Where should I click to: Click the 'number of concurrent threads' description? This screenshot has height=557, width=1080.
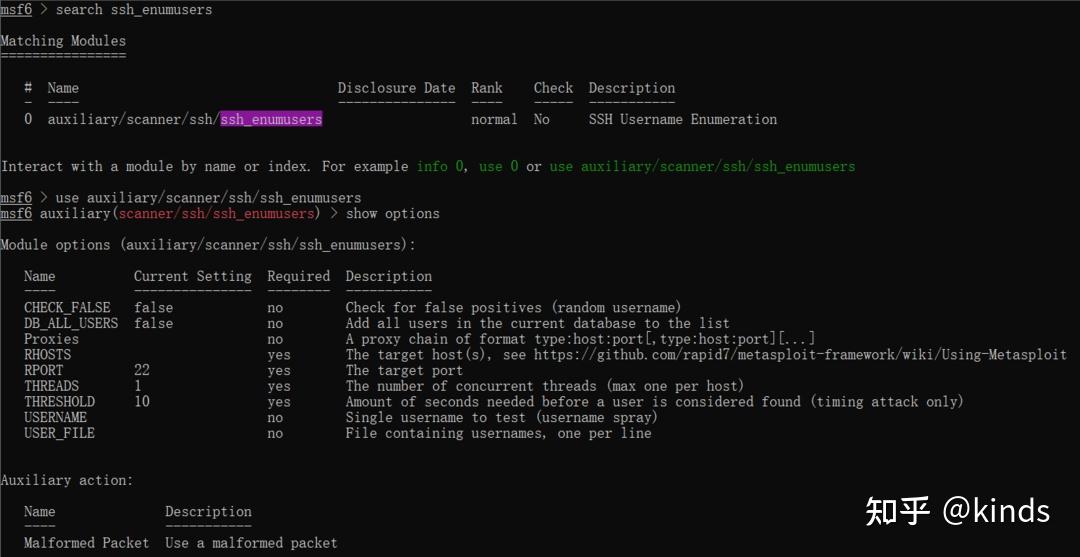click(545, 386)
